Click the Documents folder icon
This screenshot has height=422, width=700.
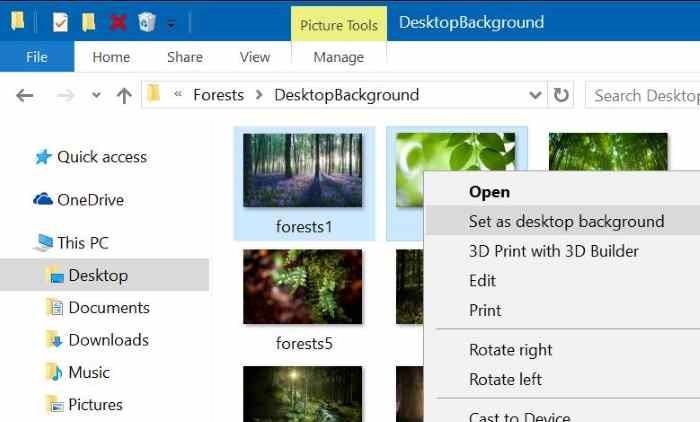click(55, 307)
